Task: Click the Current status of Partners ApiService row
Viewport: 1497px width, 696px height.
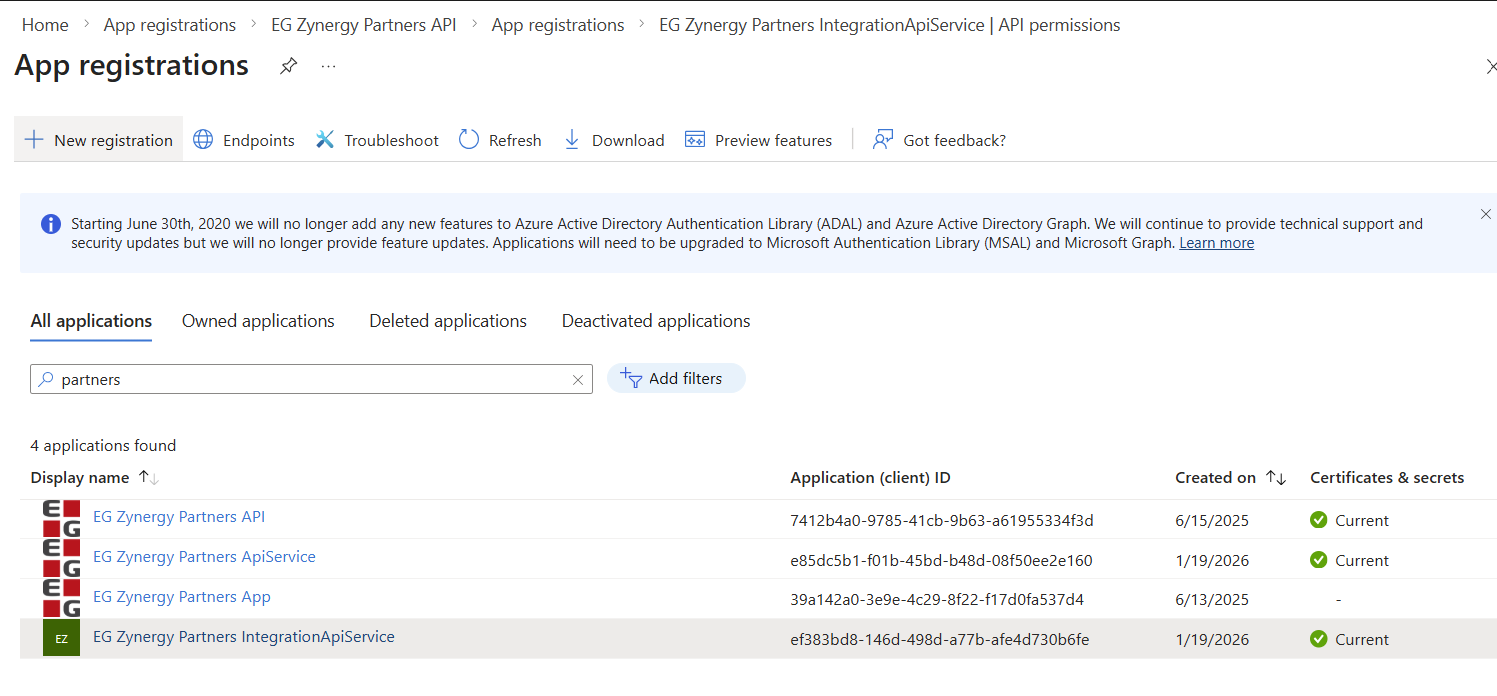Action: (1349, 560)
